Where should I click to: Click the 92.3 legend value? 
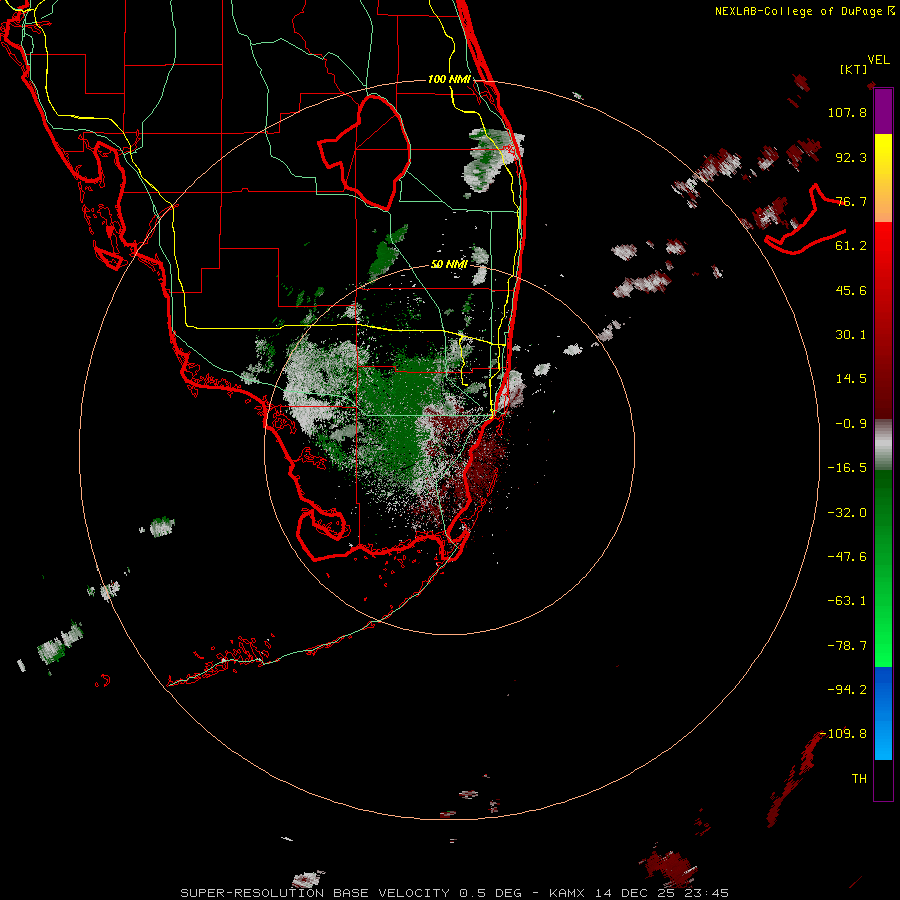pos(851,157)
